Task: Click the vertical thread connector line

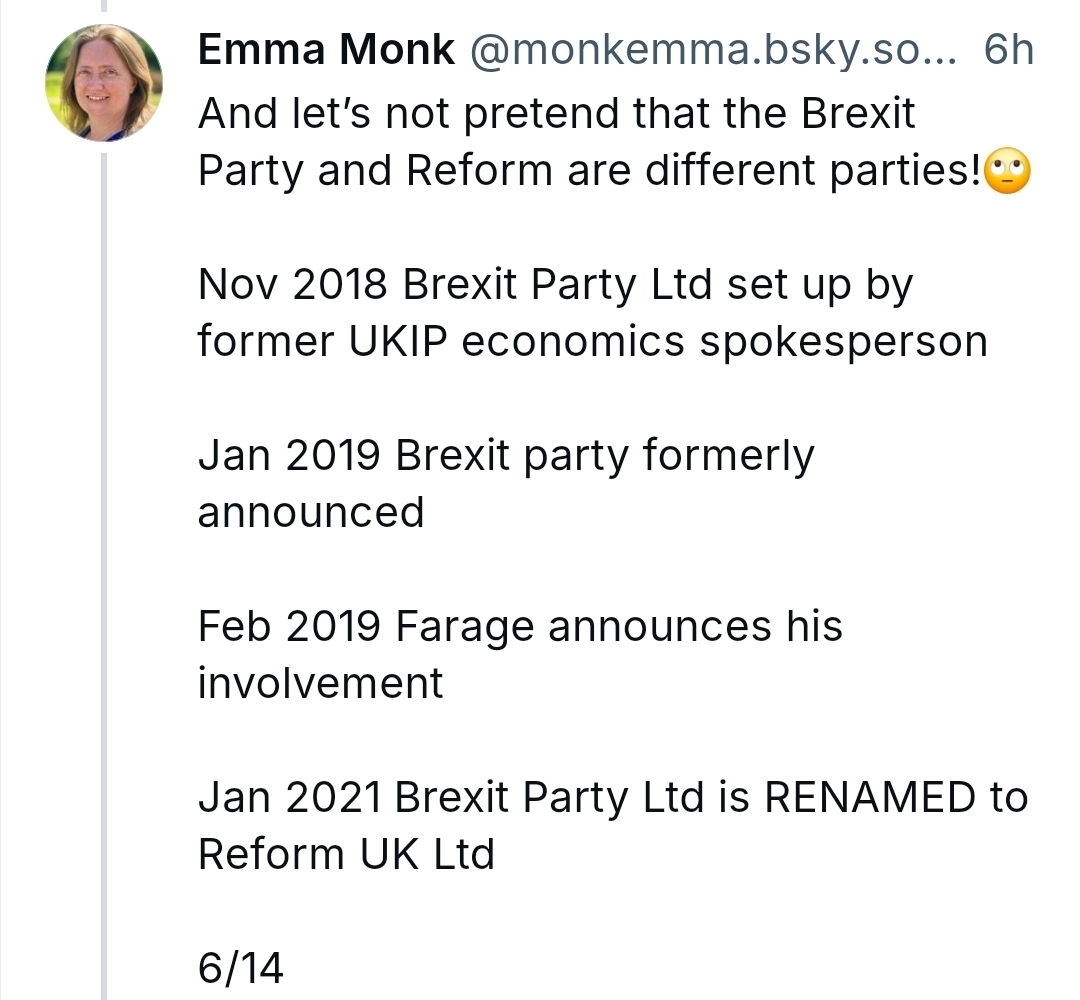Action: 104,560
